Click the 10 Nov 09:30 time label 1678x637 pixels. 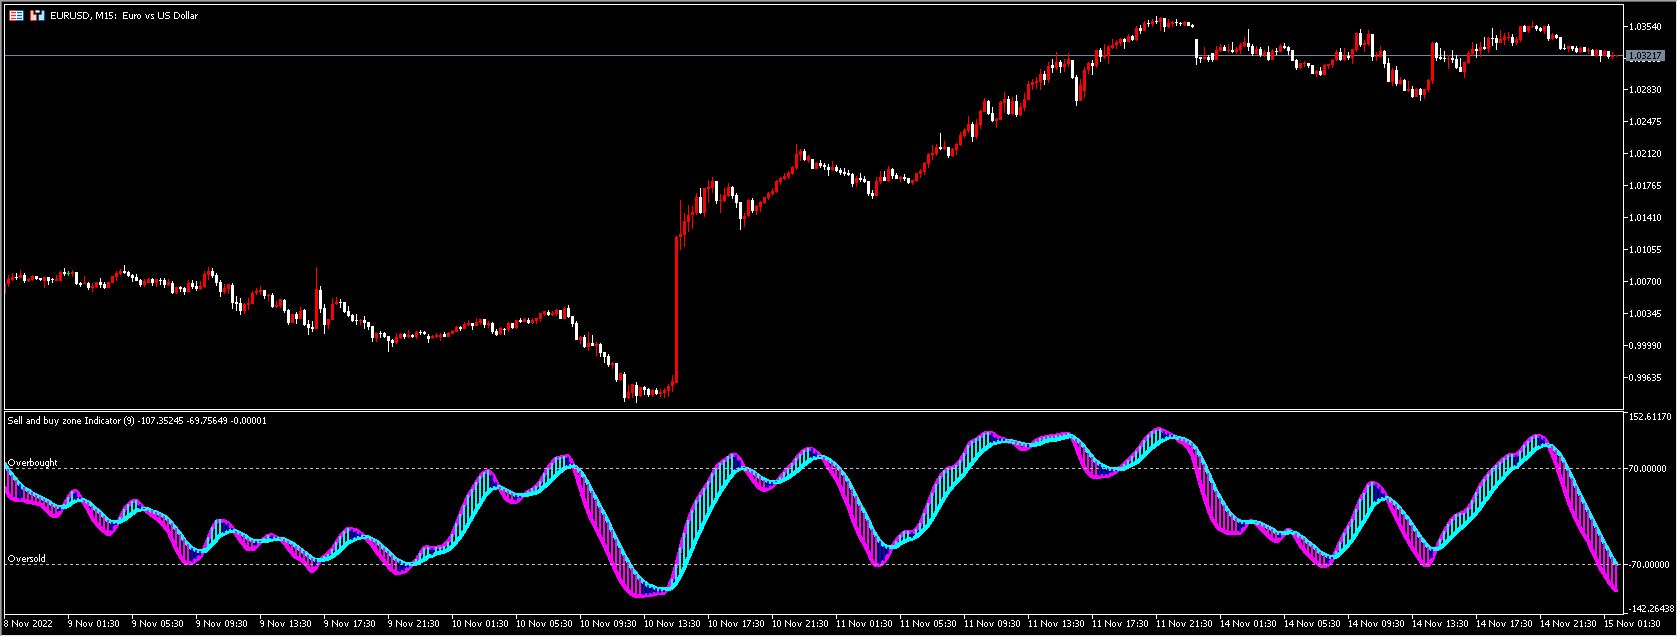pyautogui.click(x=608, y=624)
